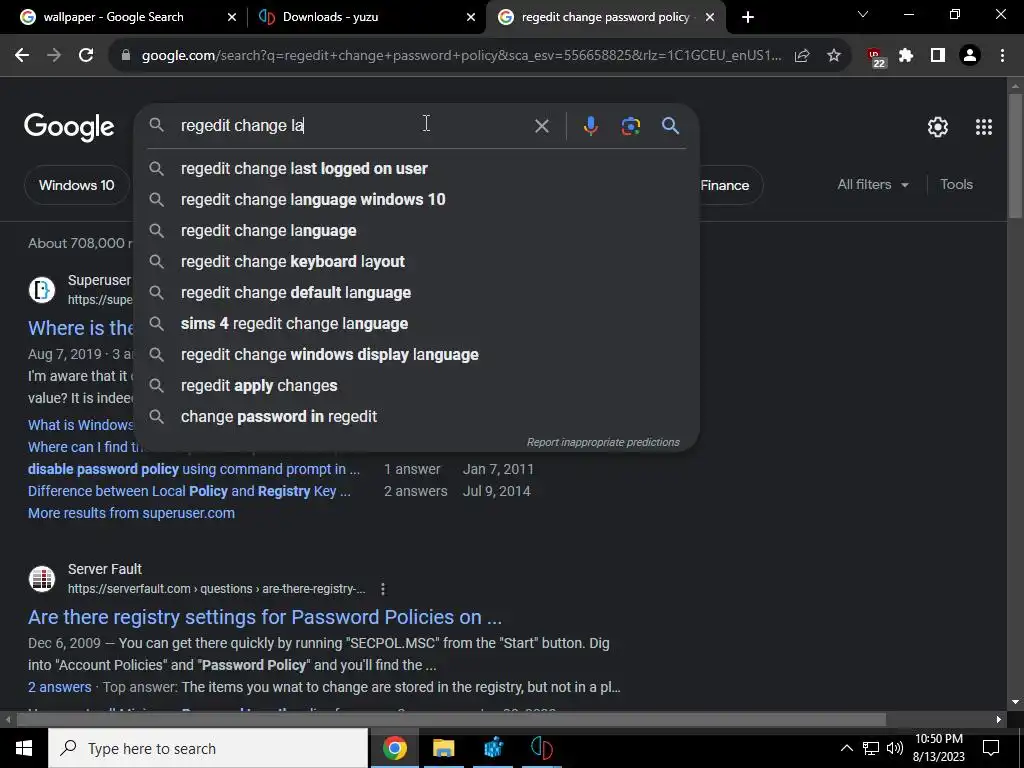Click the Chrome address bar URL
The width and height of the screenshot is (1024, 768).
pos(461,56)
